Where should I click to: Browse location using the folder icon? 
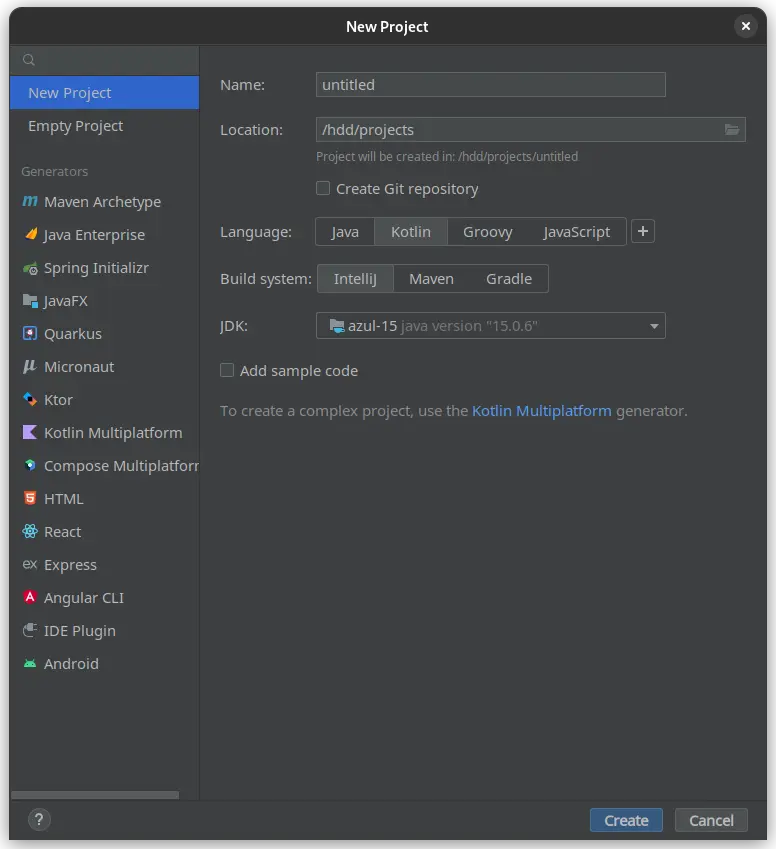(x=732, y=130)
